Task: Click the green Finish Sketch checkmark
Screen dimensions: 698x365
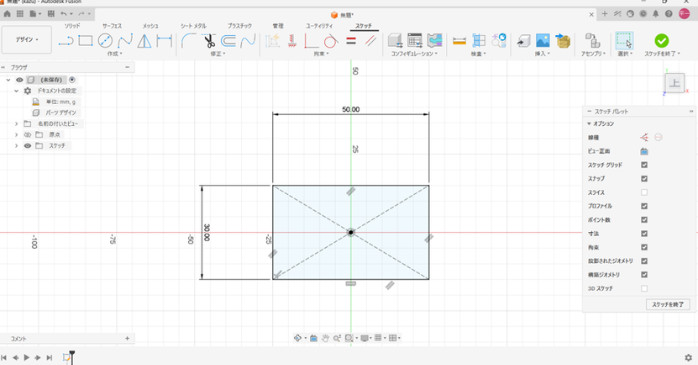Action: tap(661, 41)
